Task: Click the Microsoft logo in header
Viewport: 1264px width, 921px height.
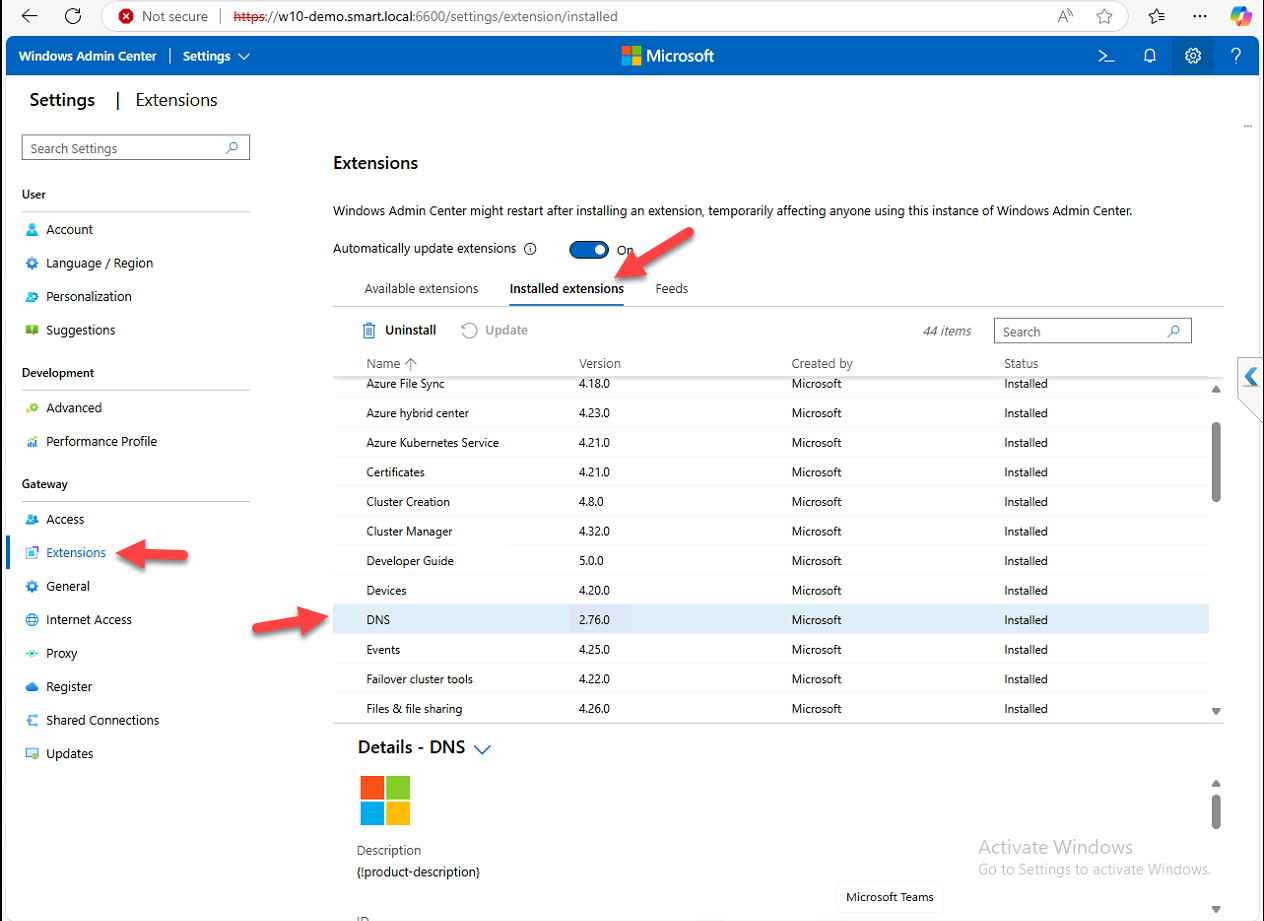Action: pos(668,56)
